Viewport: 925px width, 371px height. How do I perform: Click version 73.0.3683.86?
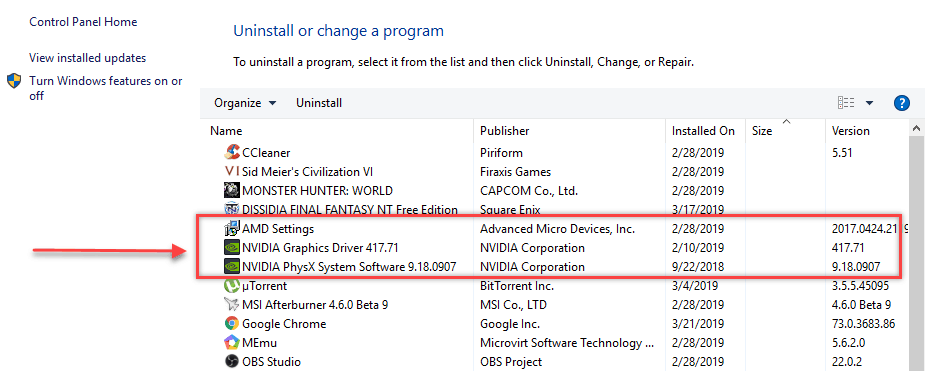[864, 323]
